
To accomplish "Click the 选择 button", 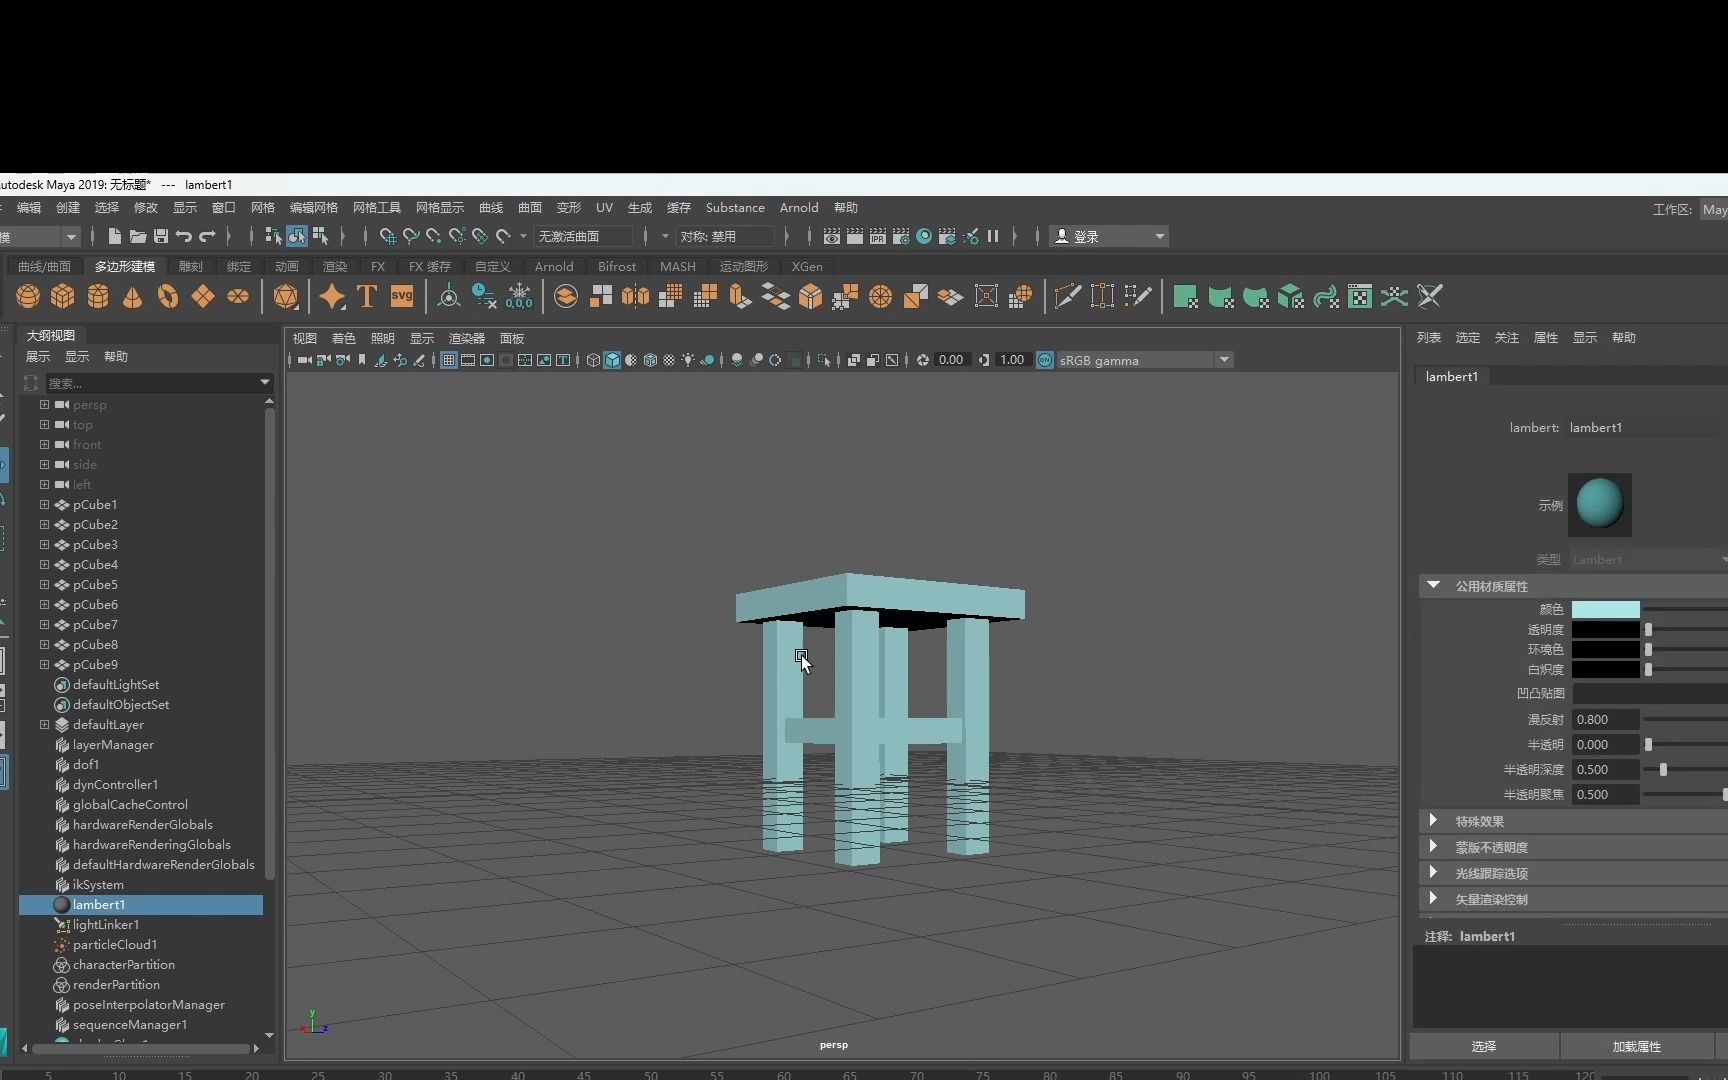I will pos(1484,1046).
